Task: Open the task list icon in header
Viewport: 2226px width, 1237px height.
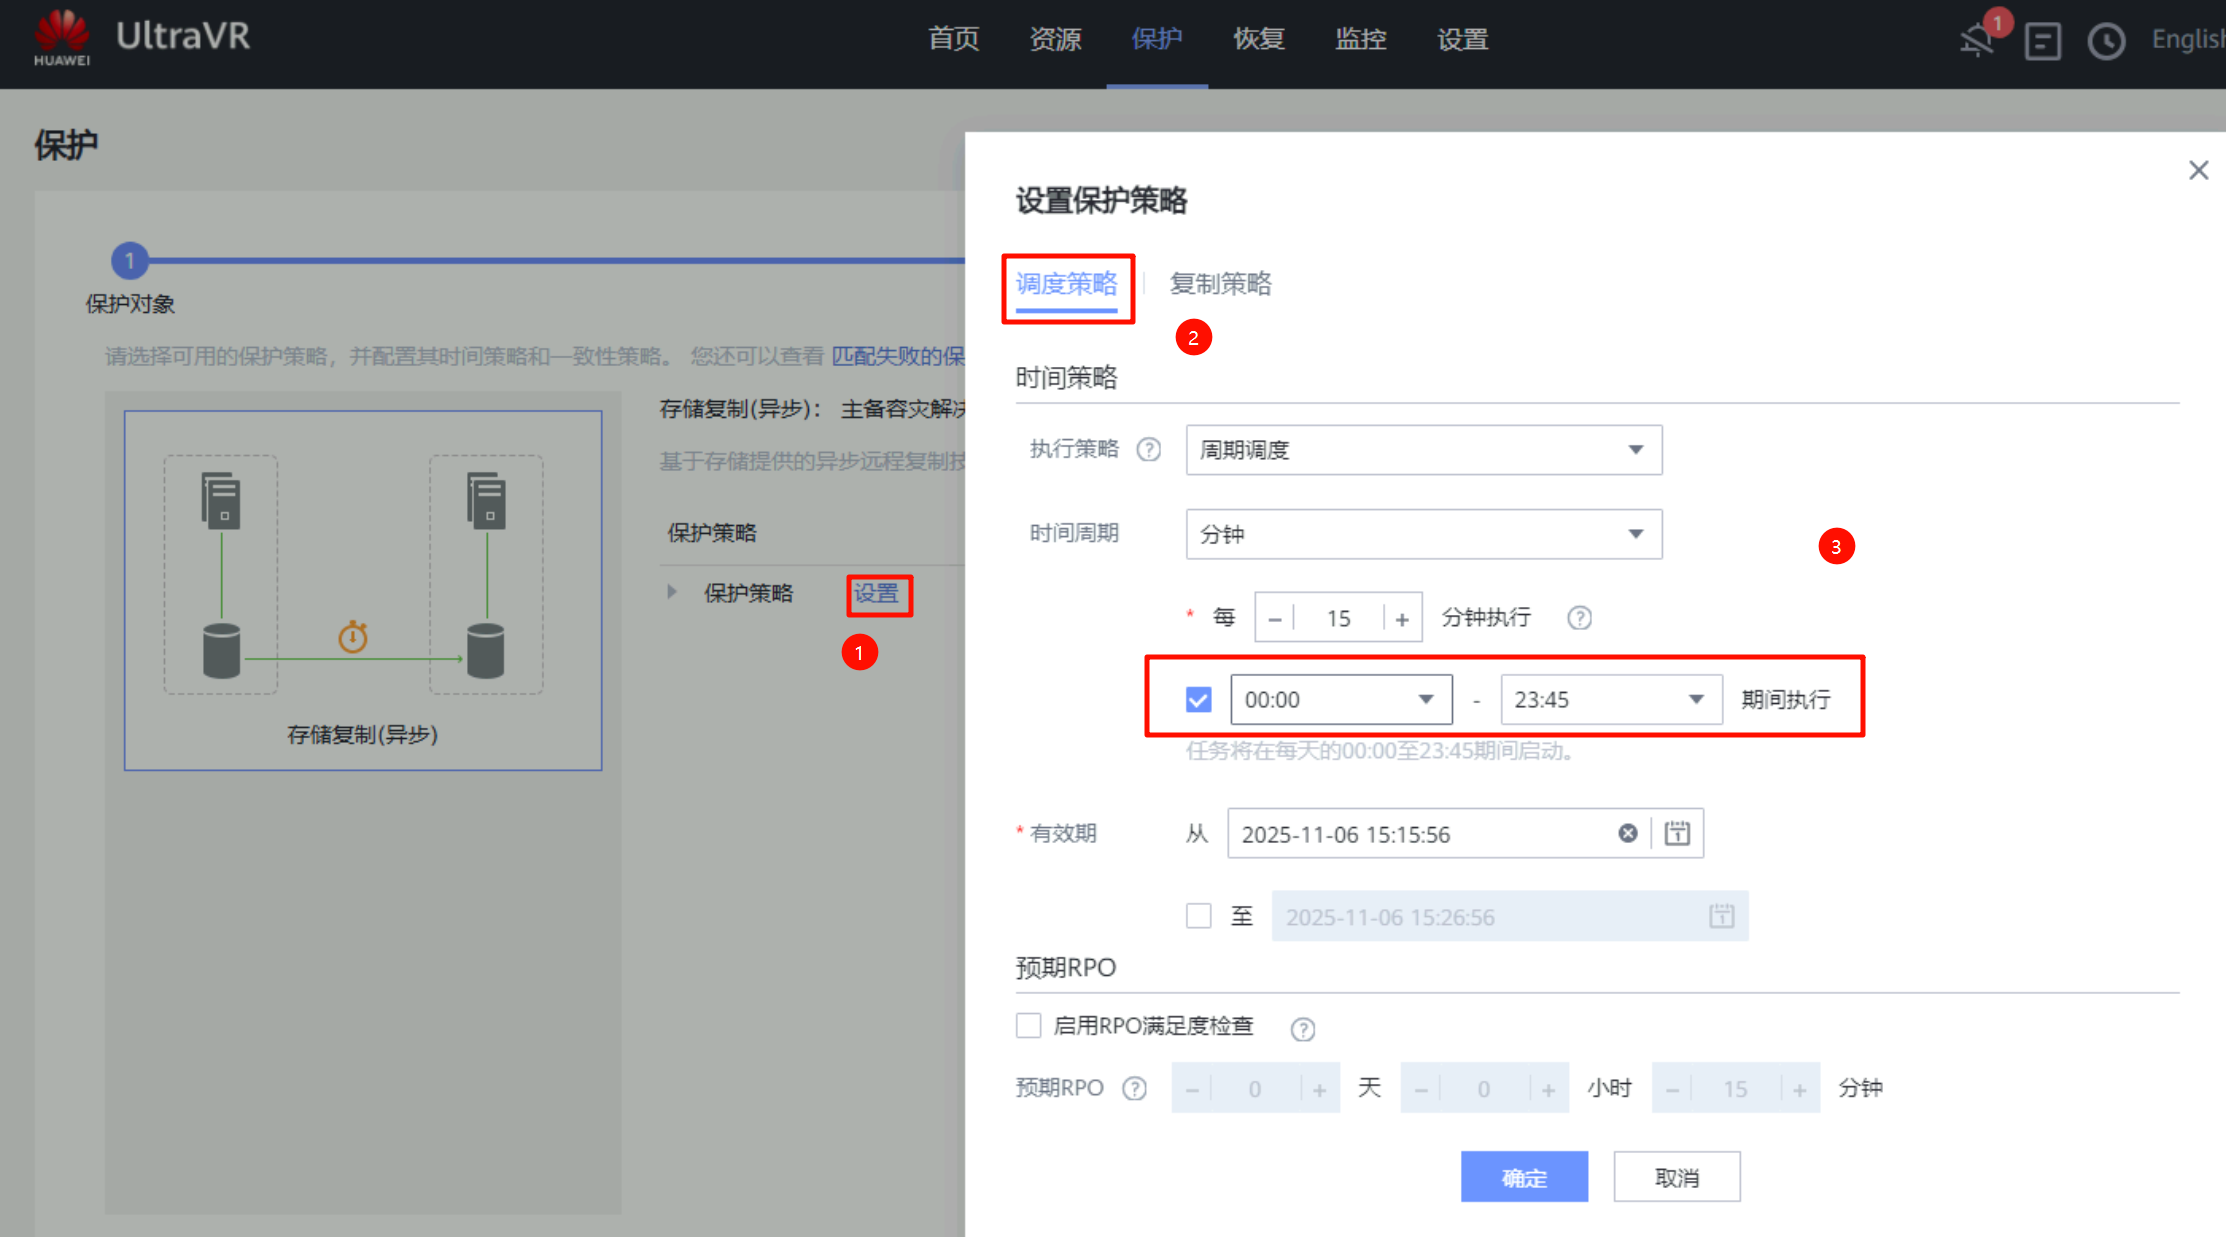Action: click(2042, 41)
